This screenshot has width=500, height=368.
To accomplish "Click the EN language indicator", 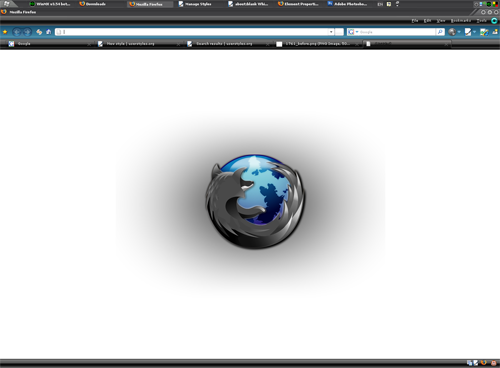I will click(380, 4).
